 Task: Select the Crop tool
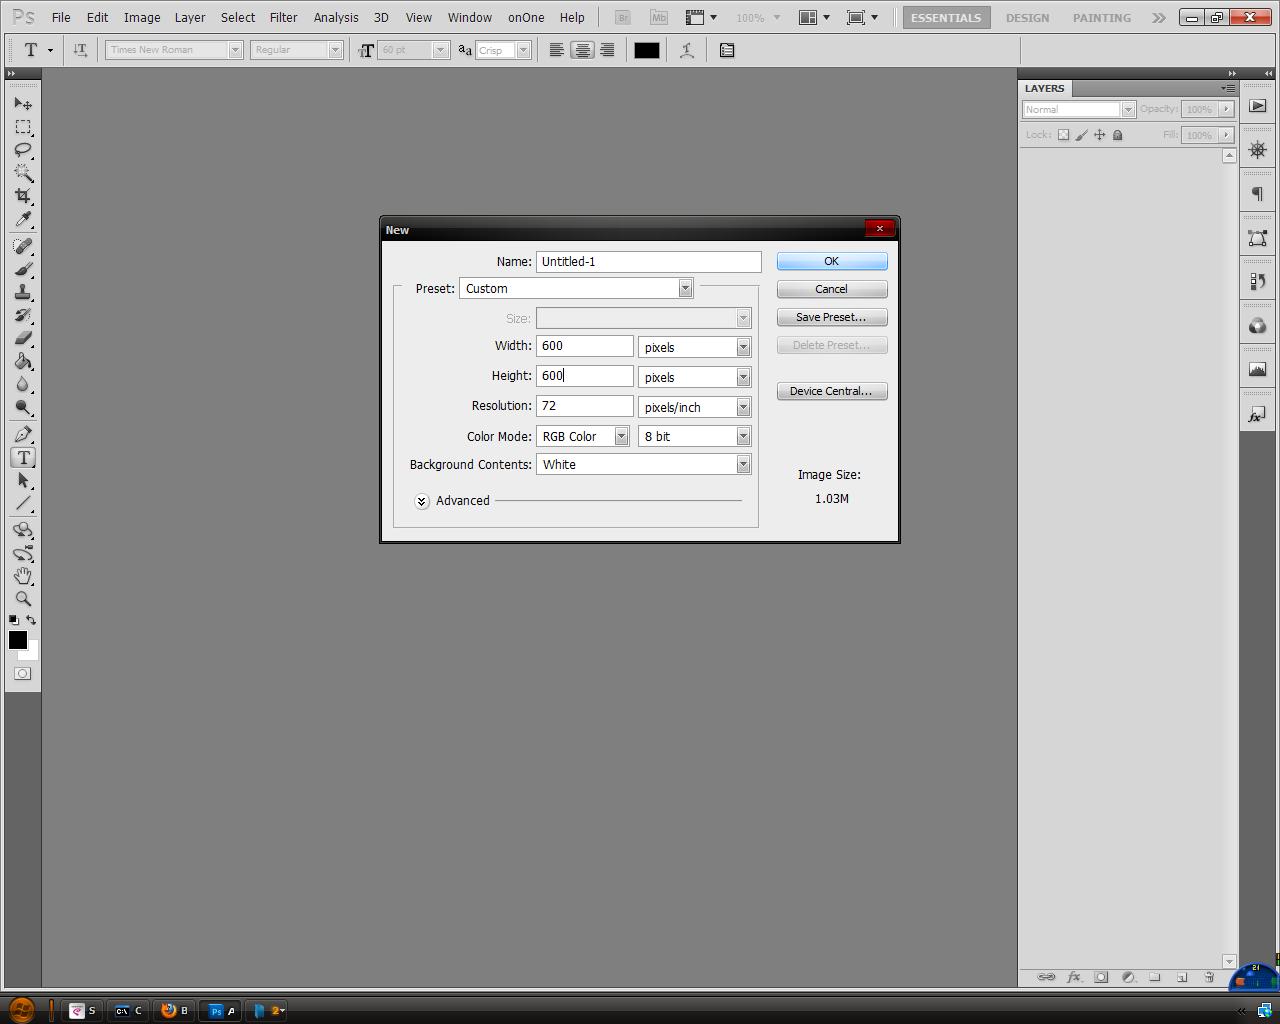coord(23,196)
